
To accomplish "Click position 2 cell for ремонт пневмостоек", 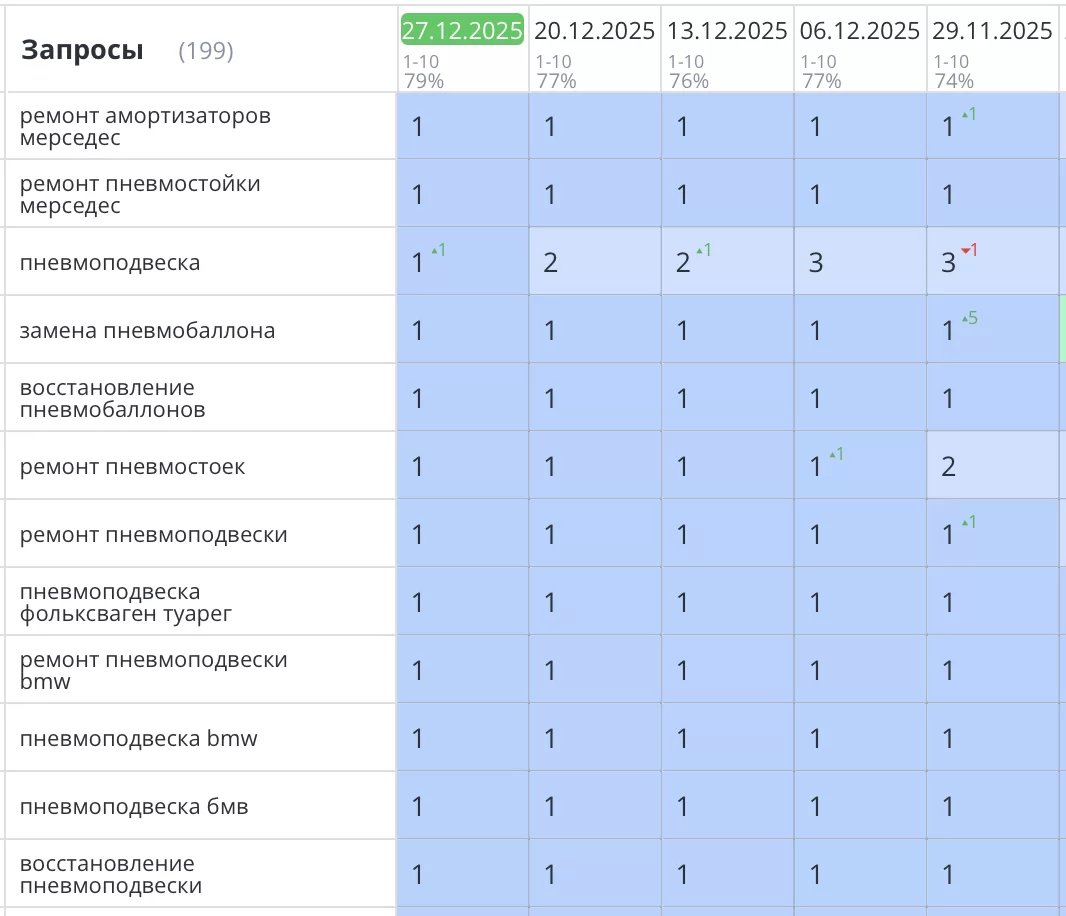I will click(949, 466).
